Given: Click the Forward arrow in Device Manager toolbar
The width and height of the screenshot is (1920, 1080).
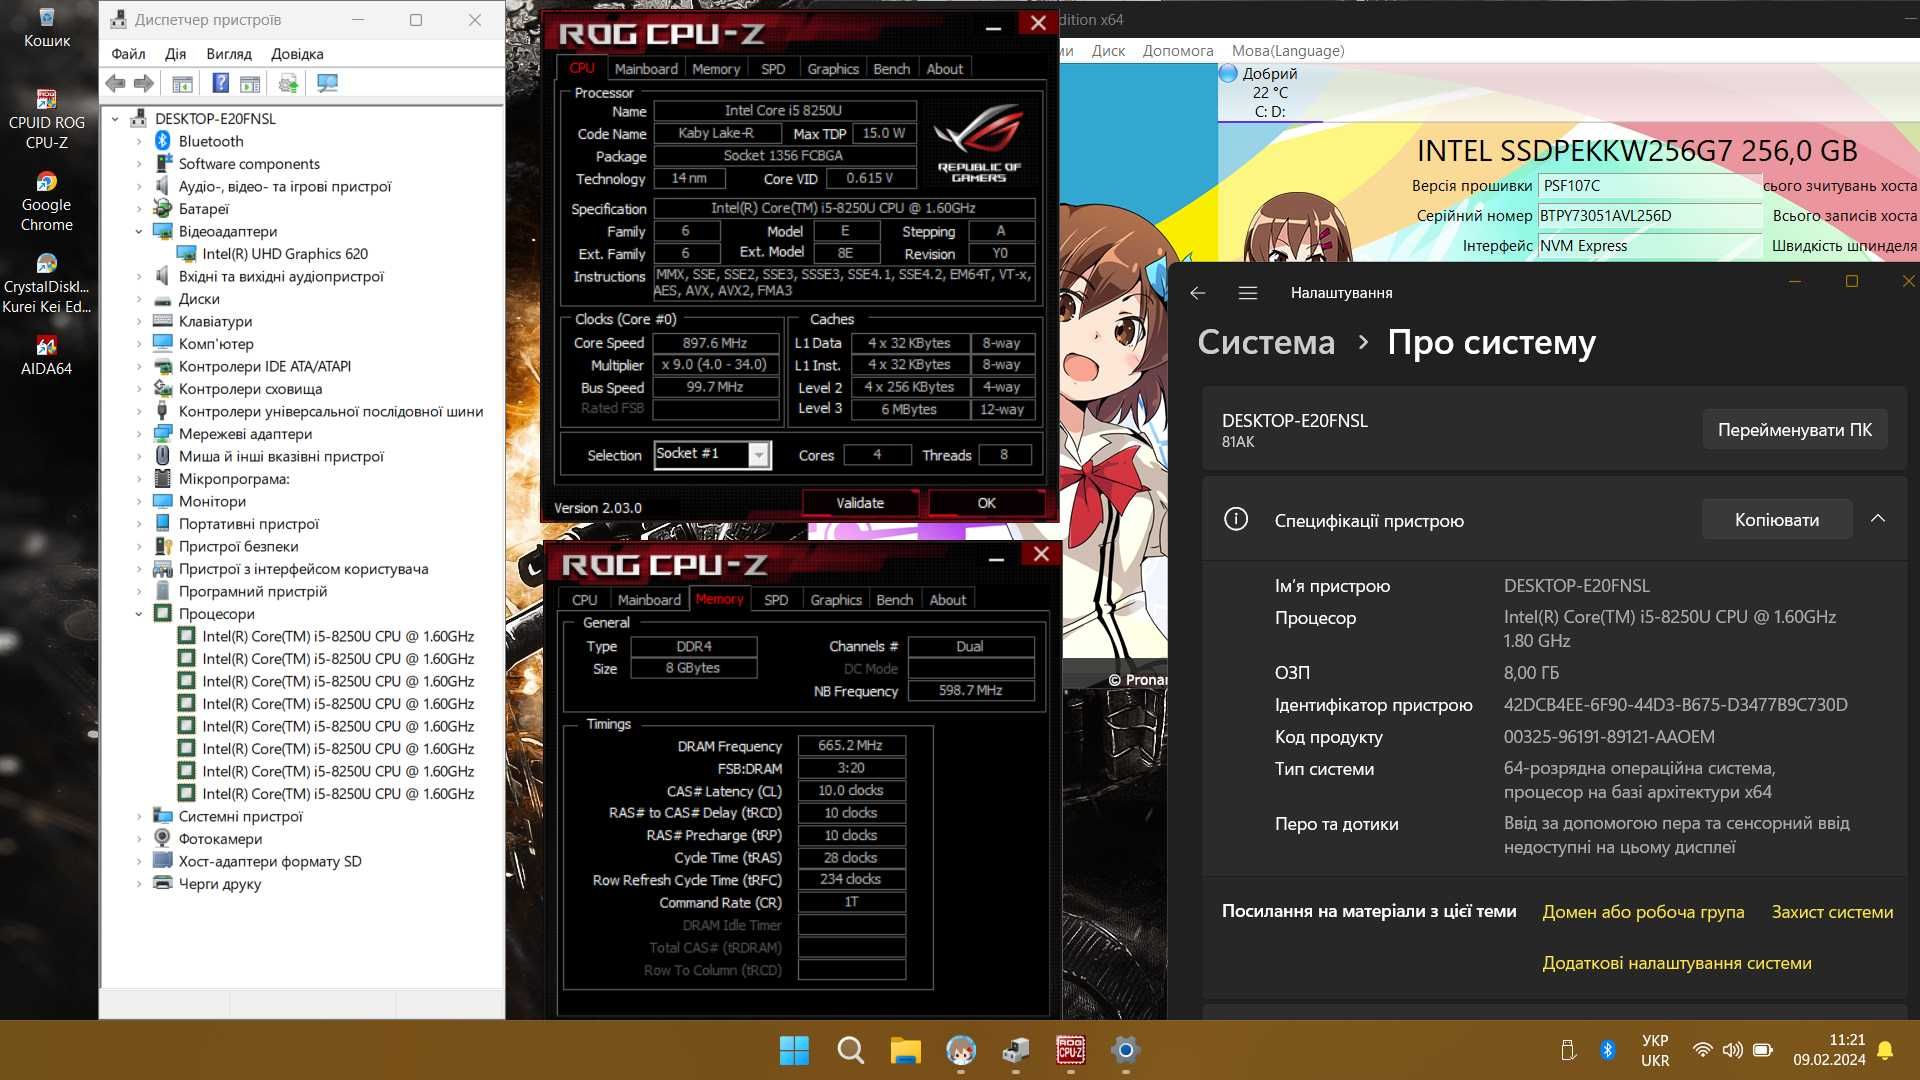Looking at the screenshot, I should pos(144,84).
